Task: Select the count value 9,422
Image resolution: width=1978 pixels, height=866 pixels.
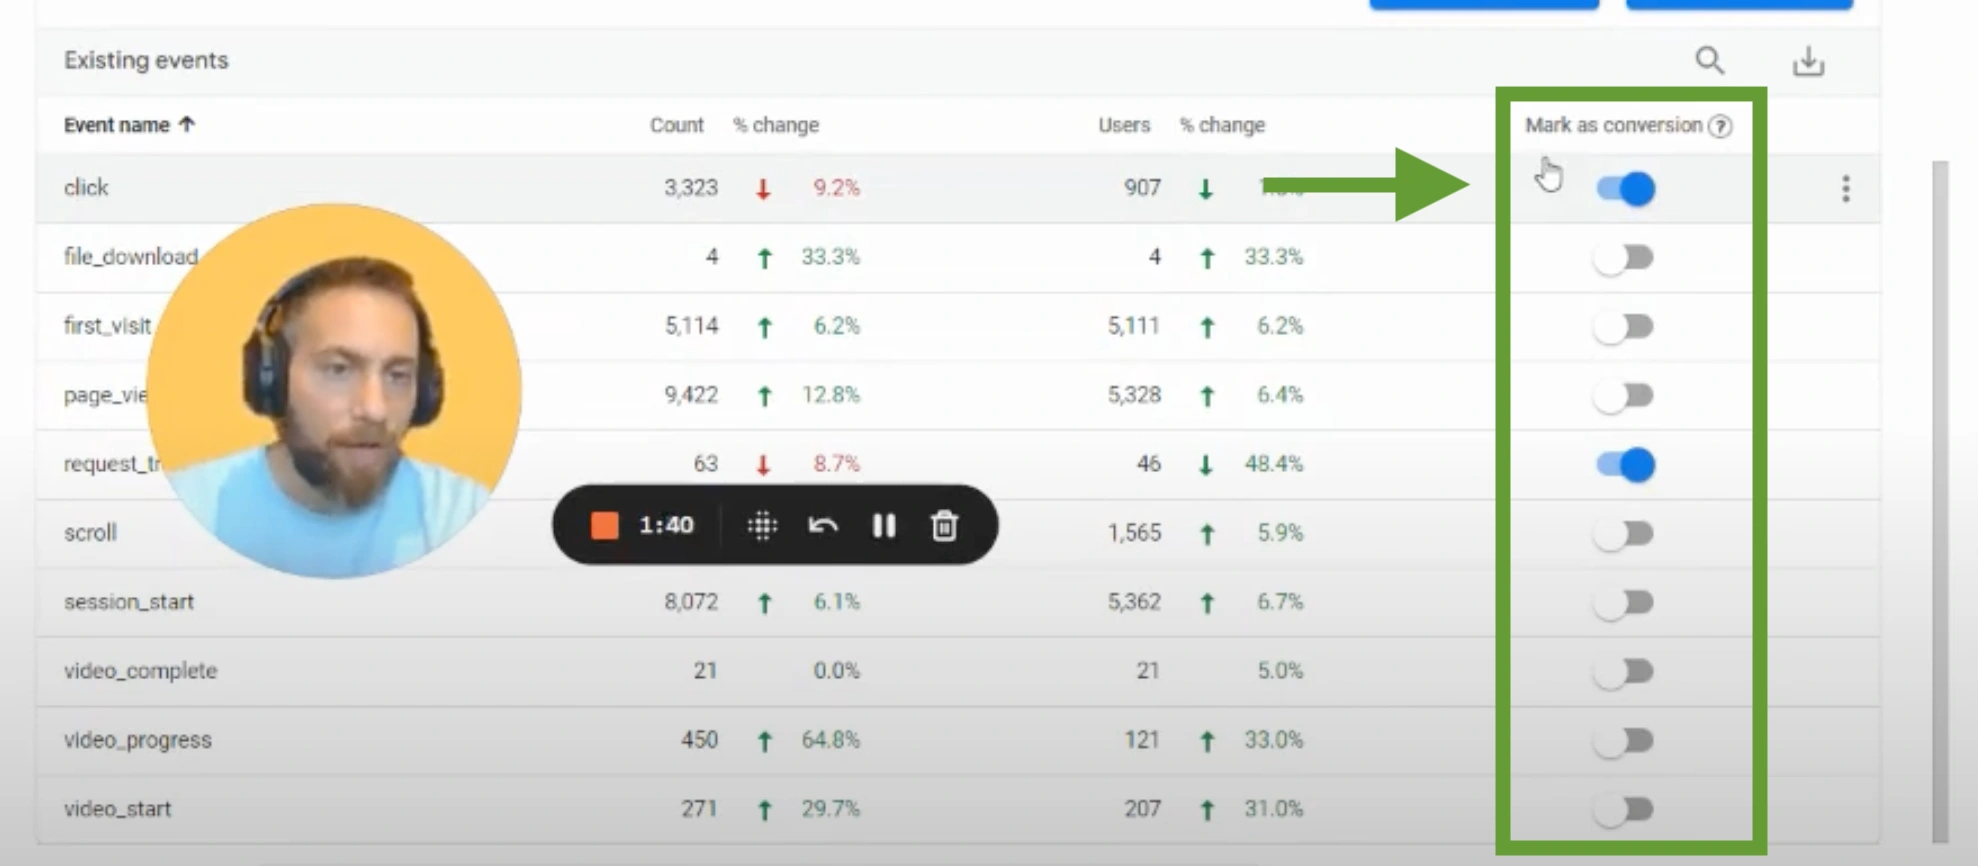Action: [x=691, y=395]
